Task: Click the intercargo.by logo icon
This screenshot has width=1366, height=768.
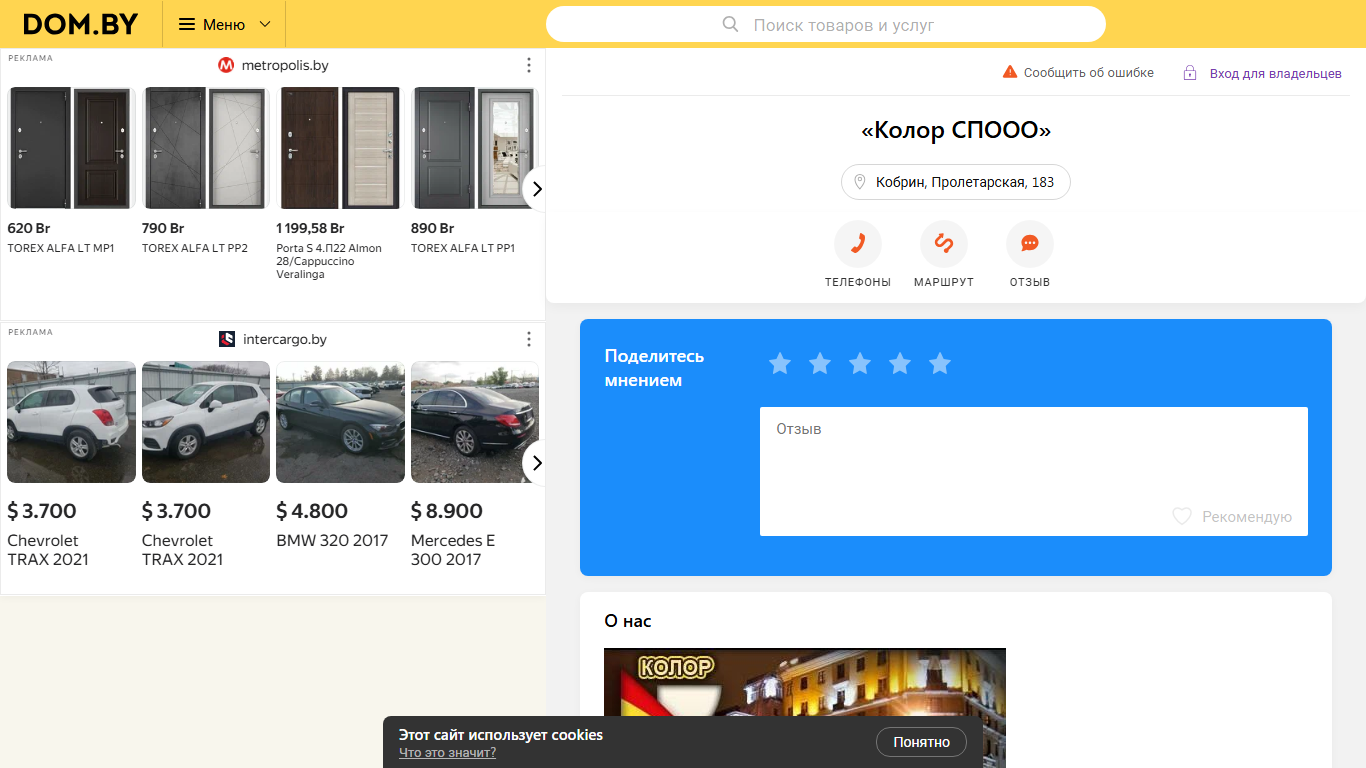Action: coord(227,339)
